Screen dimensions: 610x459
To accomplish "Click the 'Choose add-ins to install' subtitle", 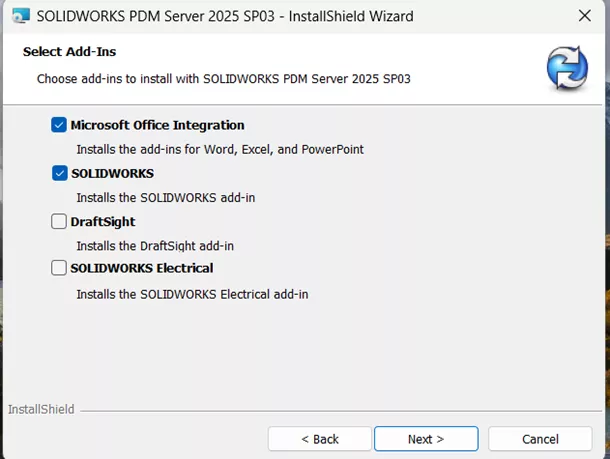I will point(223,78).
